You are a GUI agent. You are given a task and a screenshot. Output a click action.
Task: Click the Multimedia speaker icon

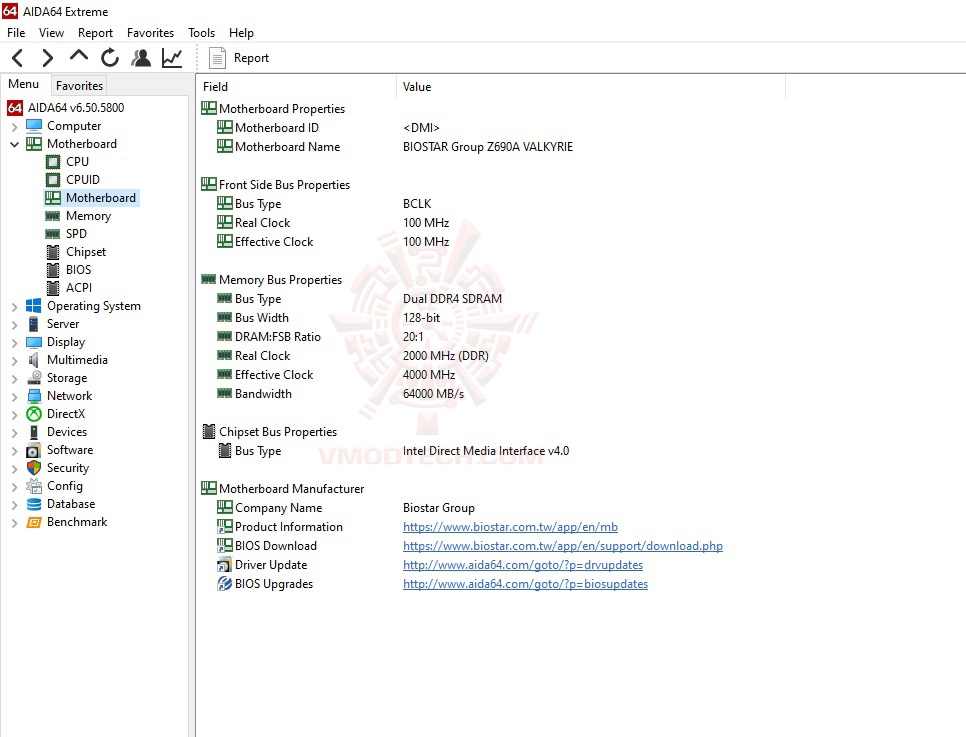click(33, 360)
